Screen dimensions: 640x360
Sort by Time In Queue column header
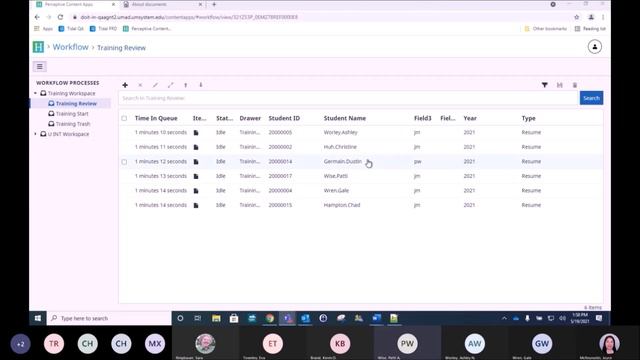[156, 118]
